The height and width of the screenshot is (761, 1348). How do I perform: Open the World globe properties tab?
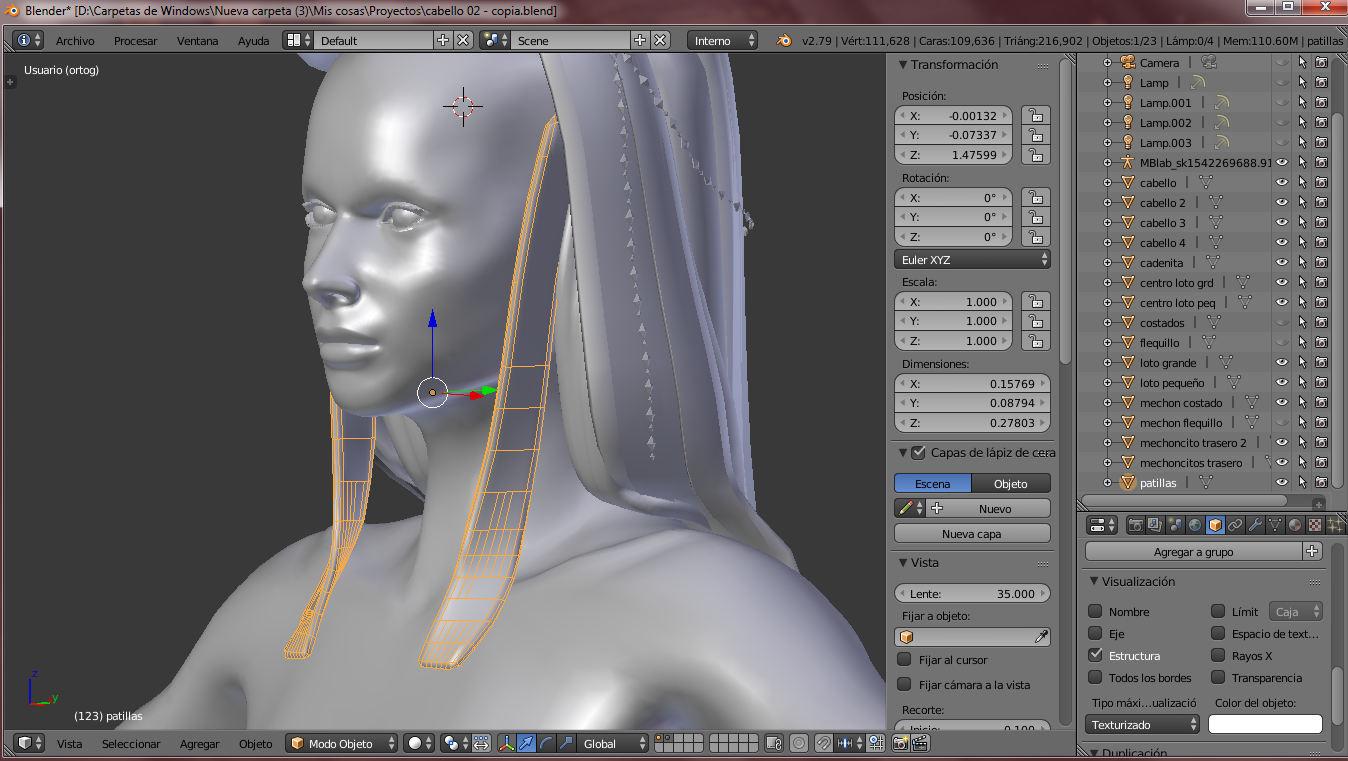[x=1195, y=525]
